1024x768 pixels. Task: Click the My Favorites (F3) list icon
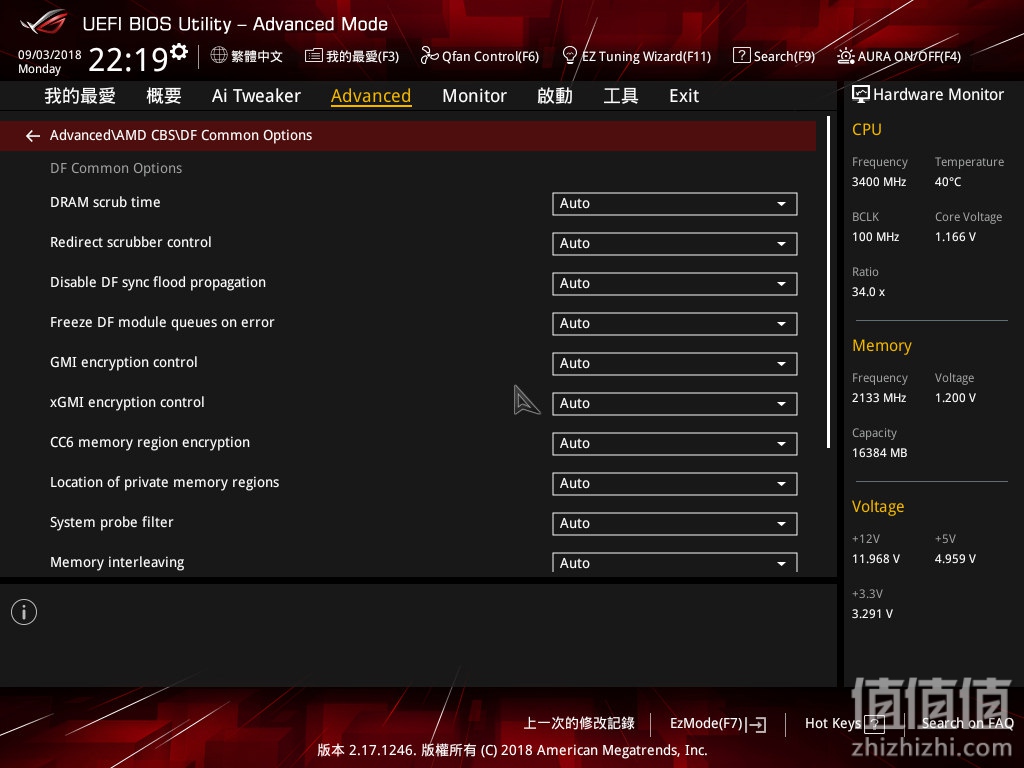313,56
